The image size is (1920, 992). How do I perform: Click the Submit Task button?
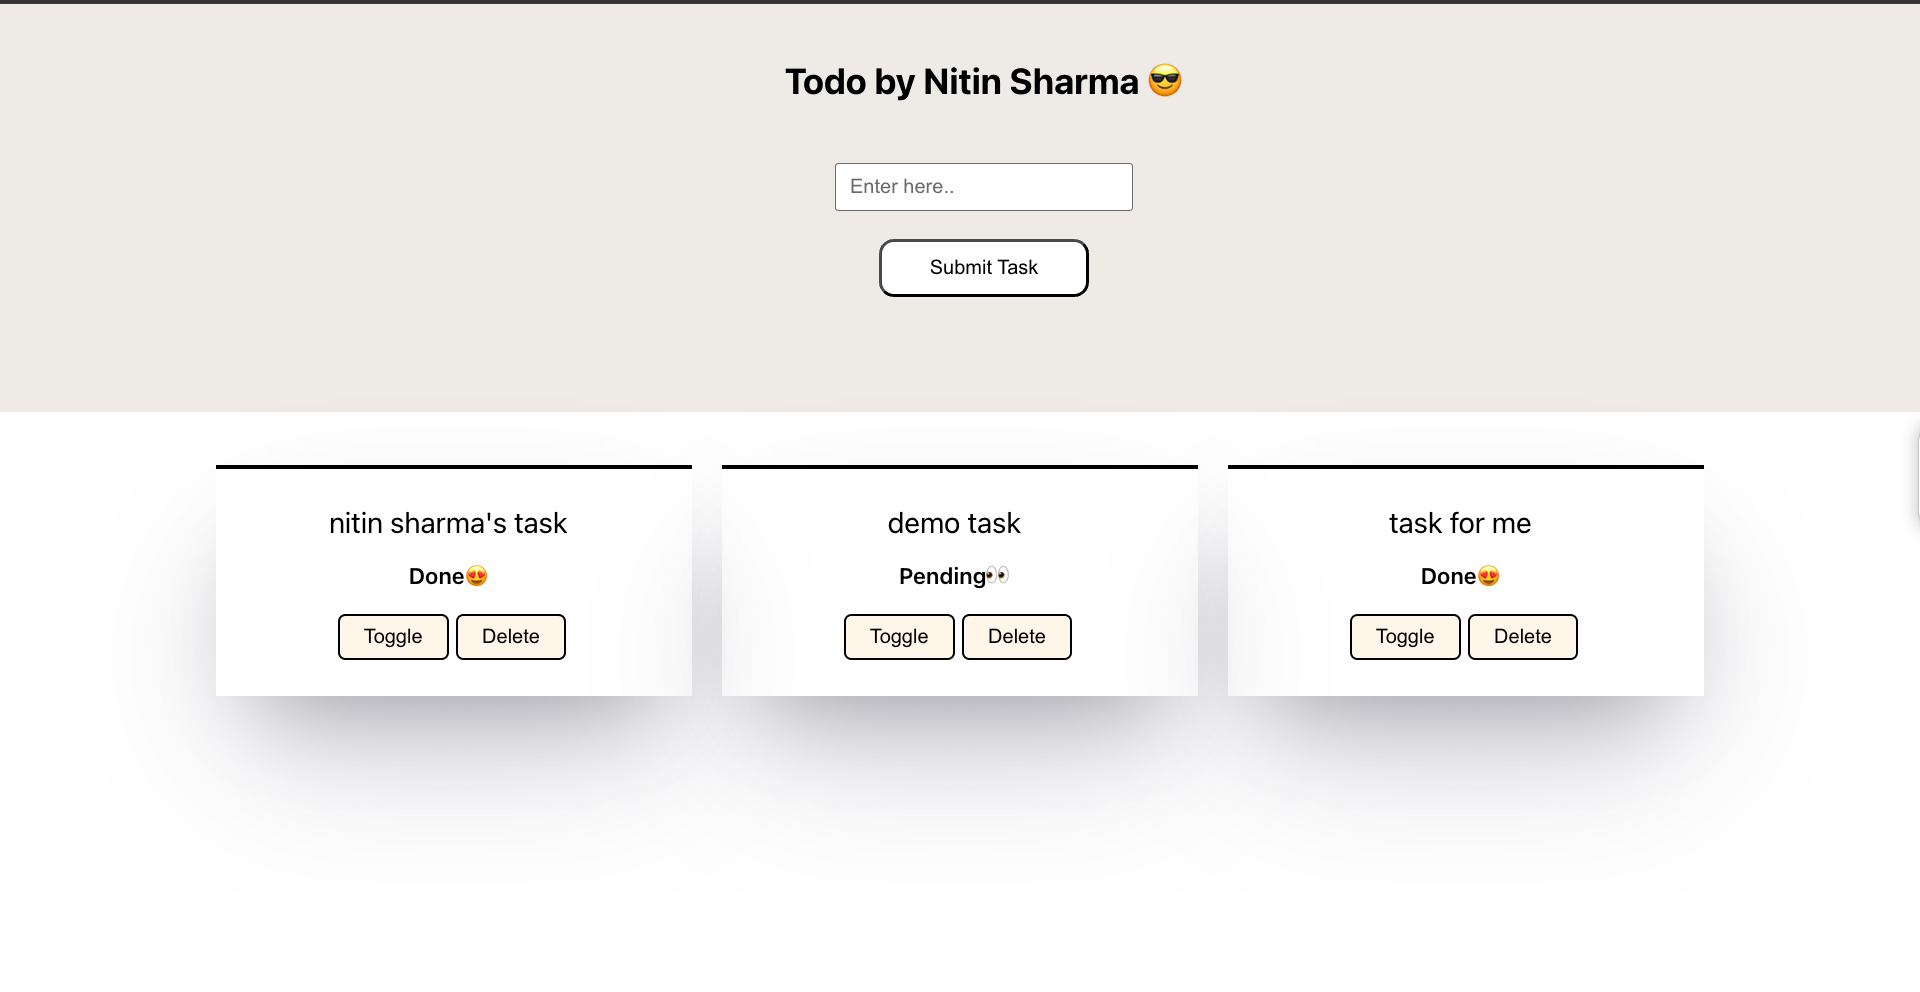click(983, 267)
